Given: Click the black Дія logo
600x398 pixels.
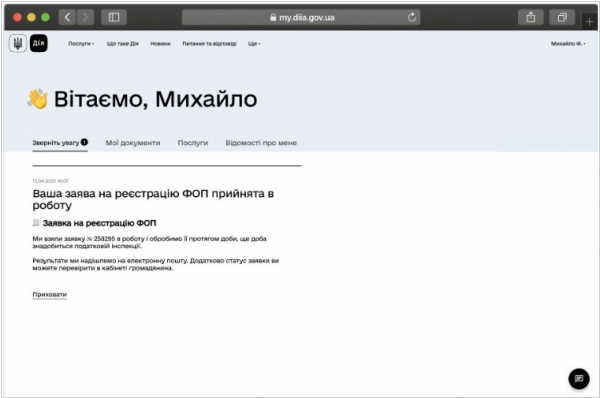Looking at the screenshot, I should point(39,43).
